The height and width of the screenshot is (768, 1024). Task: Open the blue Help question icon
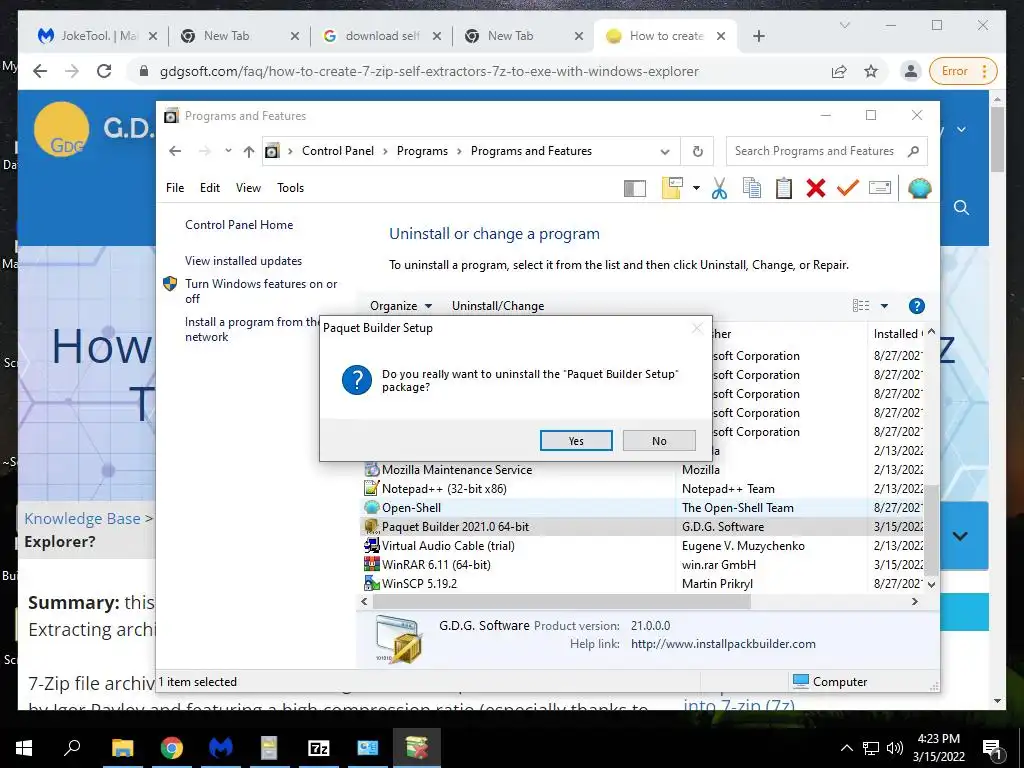point(917,306)
